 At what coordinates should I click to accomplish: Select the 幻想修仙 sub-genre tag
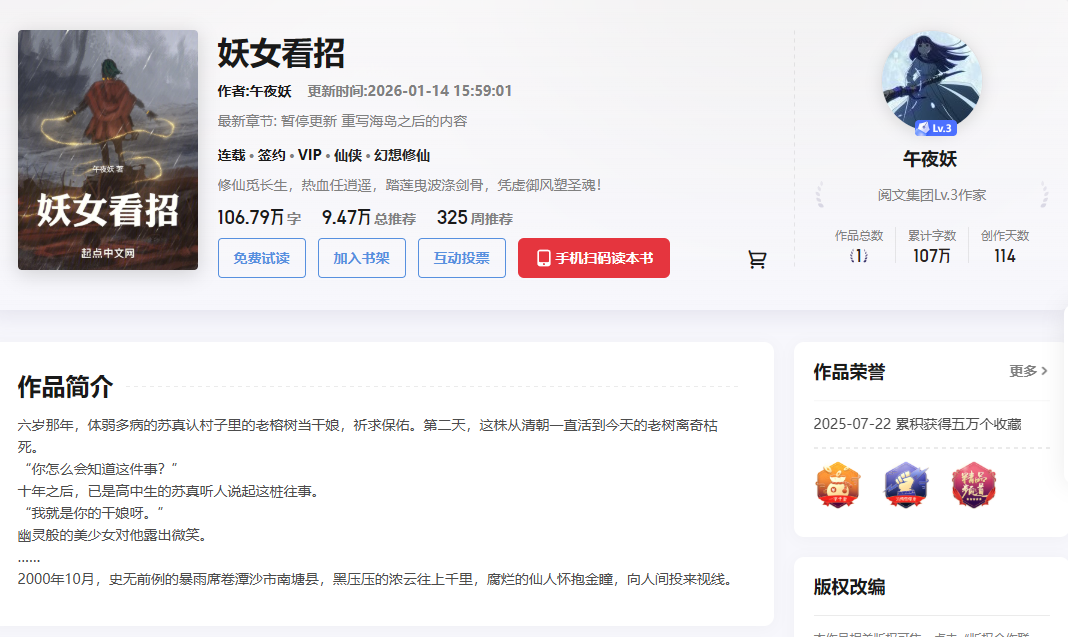coord(402,155)
